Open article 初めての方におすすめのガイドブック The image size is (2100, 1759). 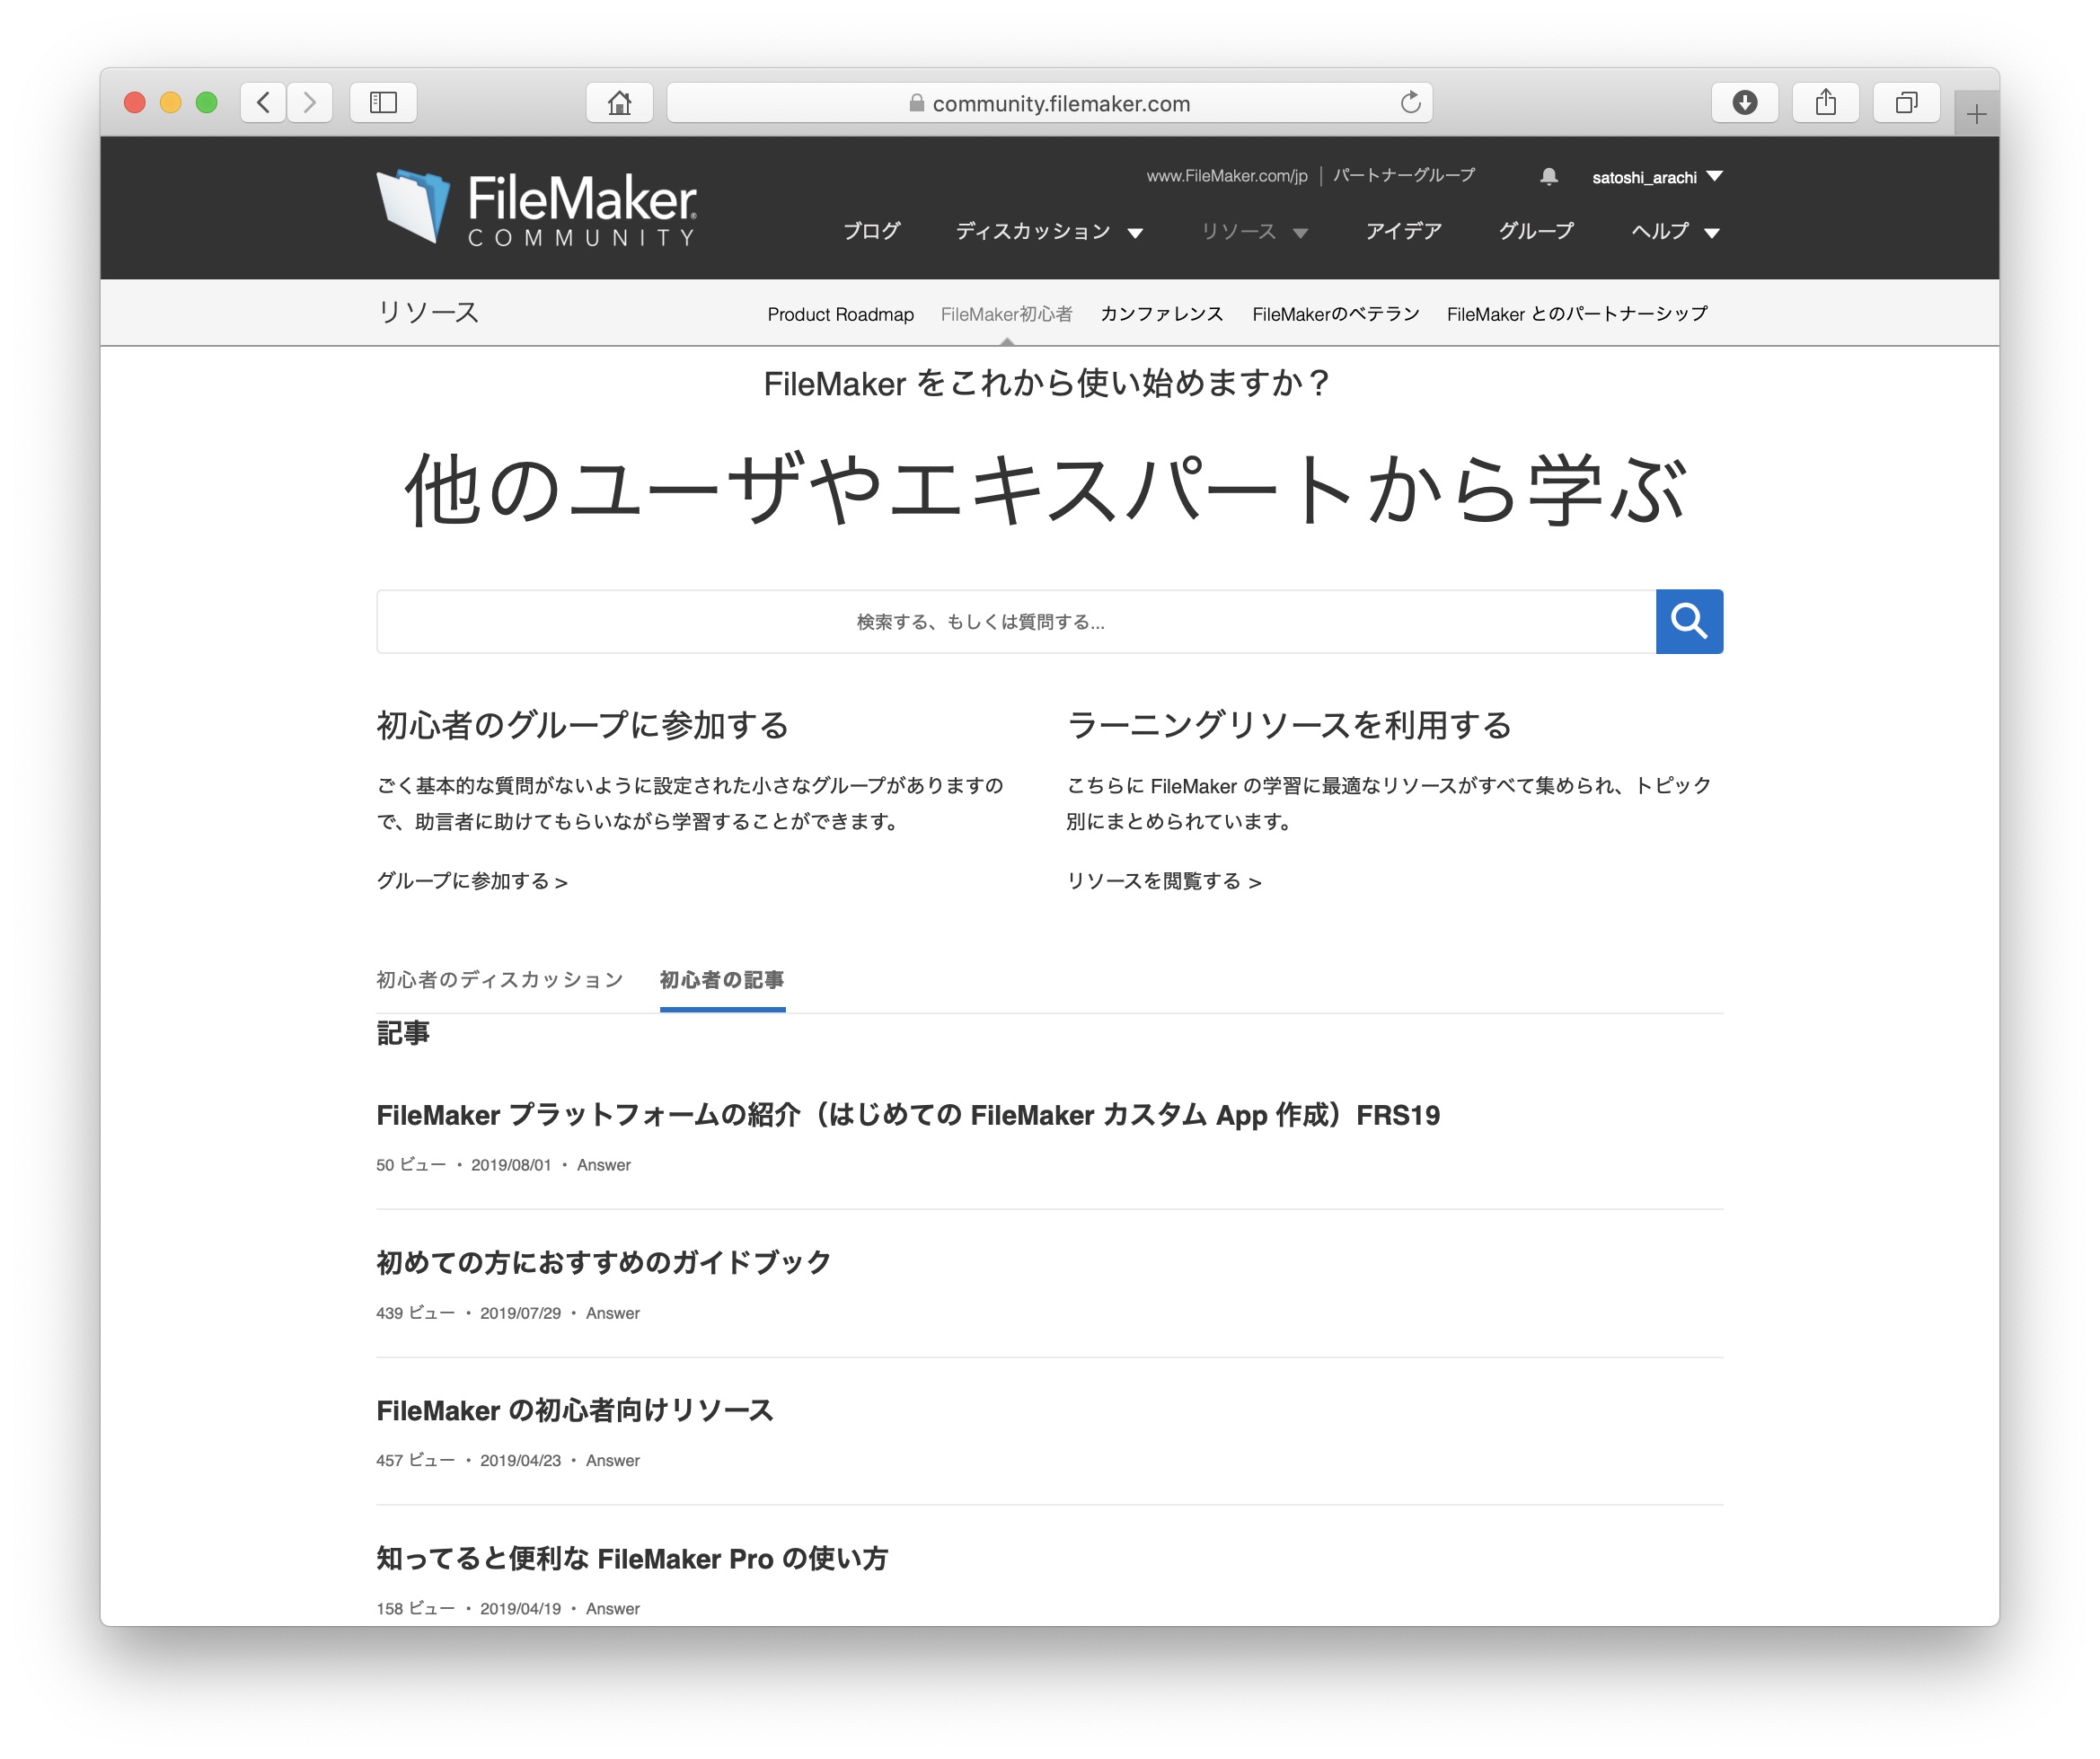click(603, 1262)
